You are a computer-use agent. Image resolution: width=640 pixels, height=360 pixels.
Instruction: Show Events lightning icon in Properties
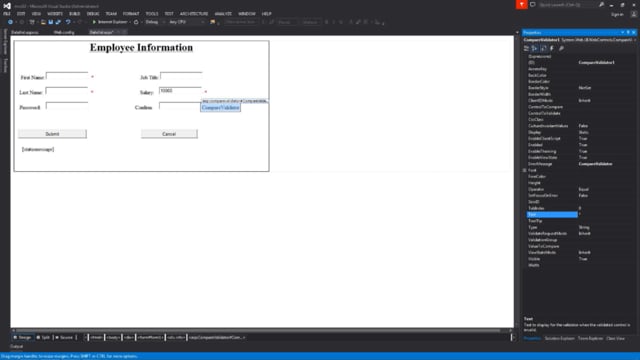[x=552, y=48]
